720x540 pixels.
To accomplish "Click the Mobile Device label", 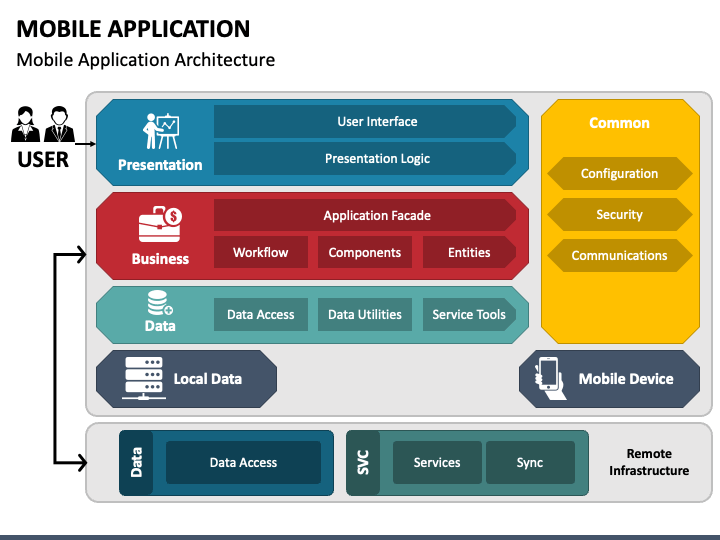I will 626,379.
